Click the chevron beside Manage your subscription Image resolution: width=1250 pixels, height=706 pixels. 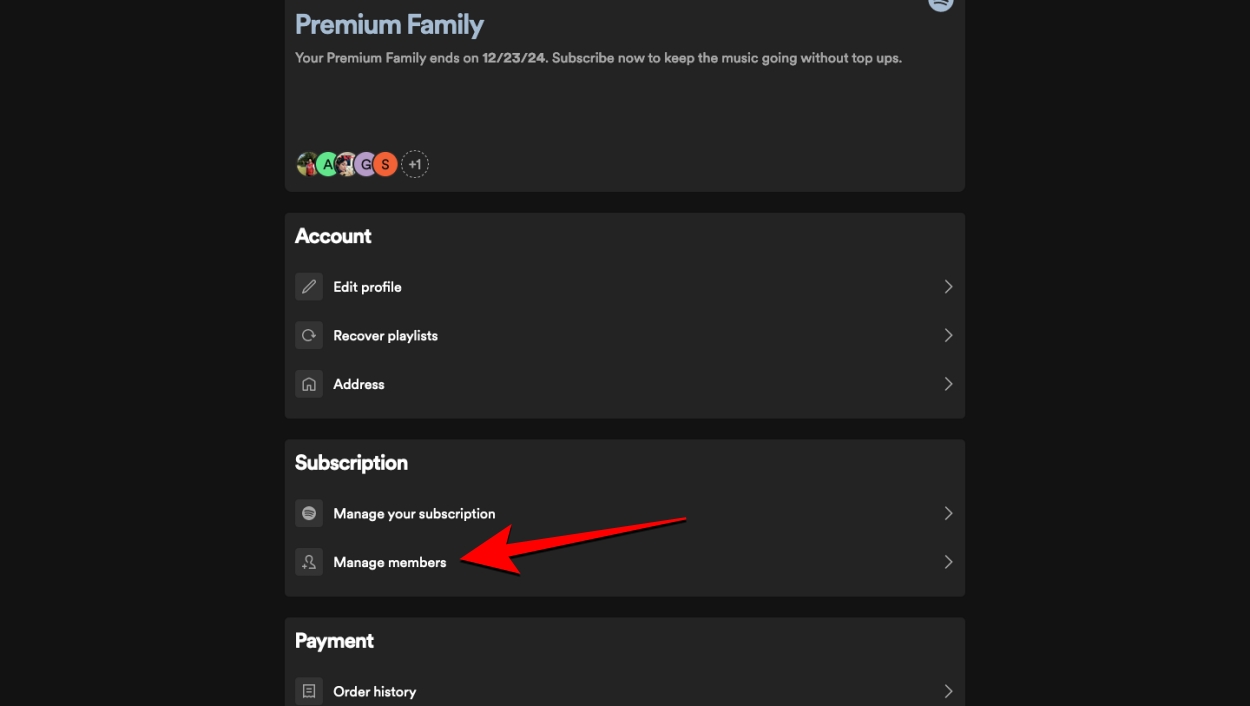point(948,513)
